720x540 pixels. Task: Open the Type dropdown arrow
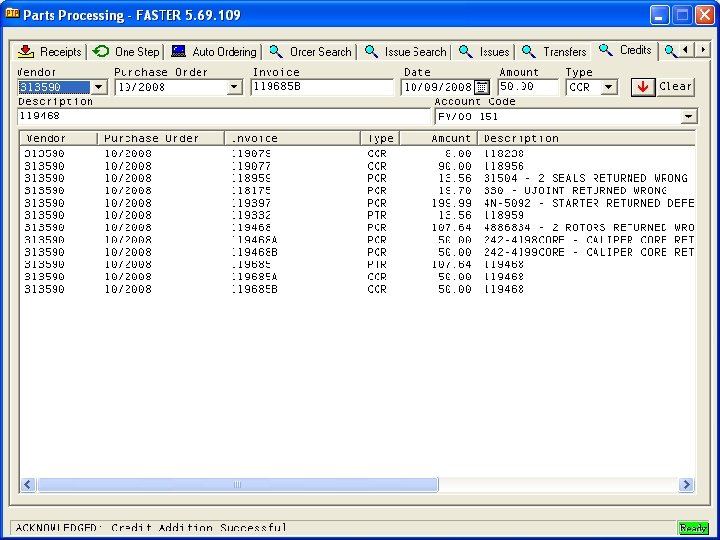(608, 87)
